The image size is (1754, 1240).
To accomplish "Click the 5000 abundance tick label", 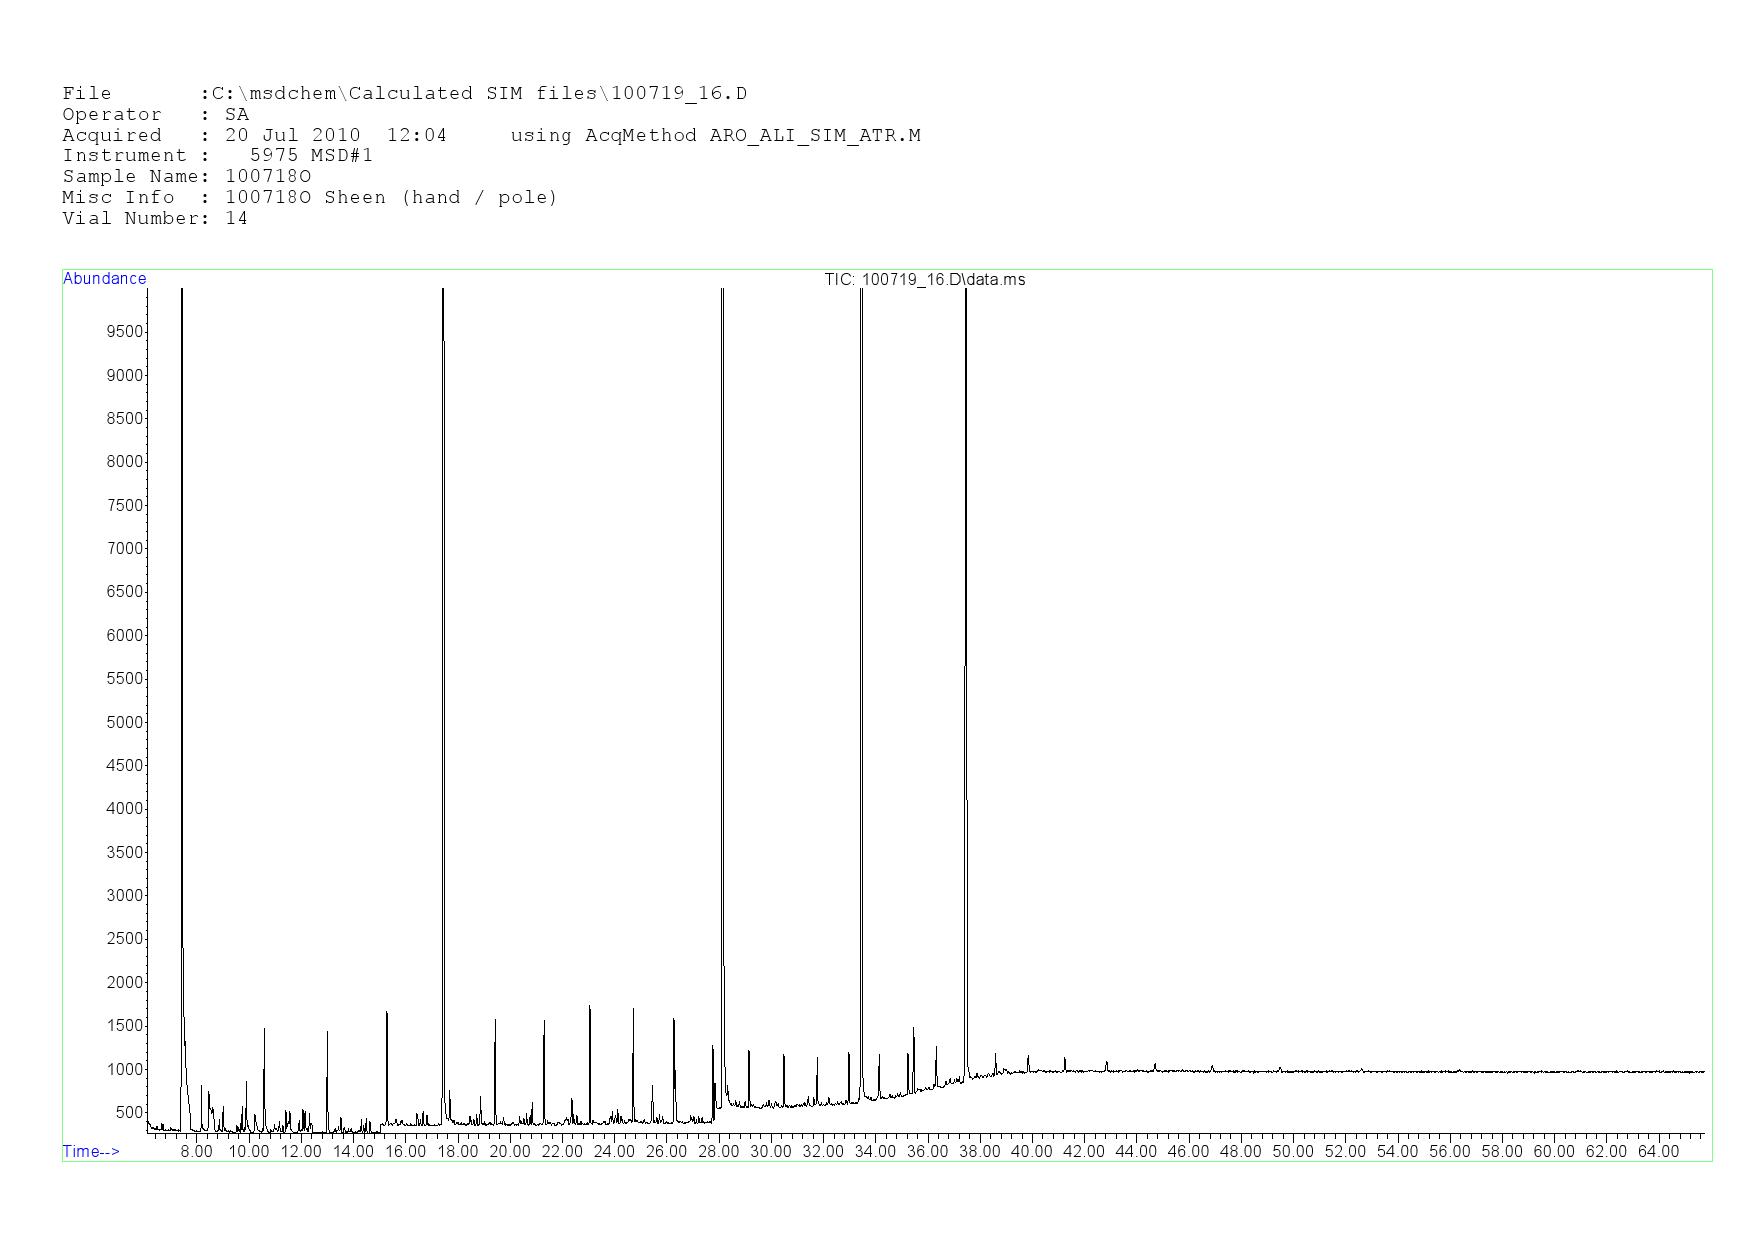I will pos(125,722).
